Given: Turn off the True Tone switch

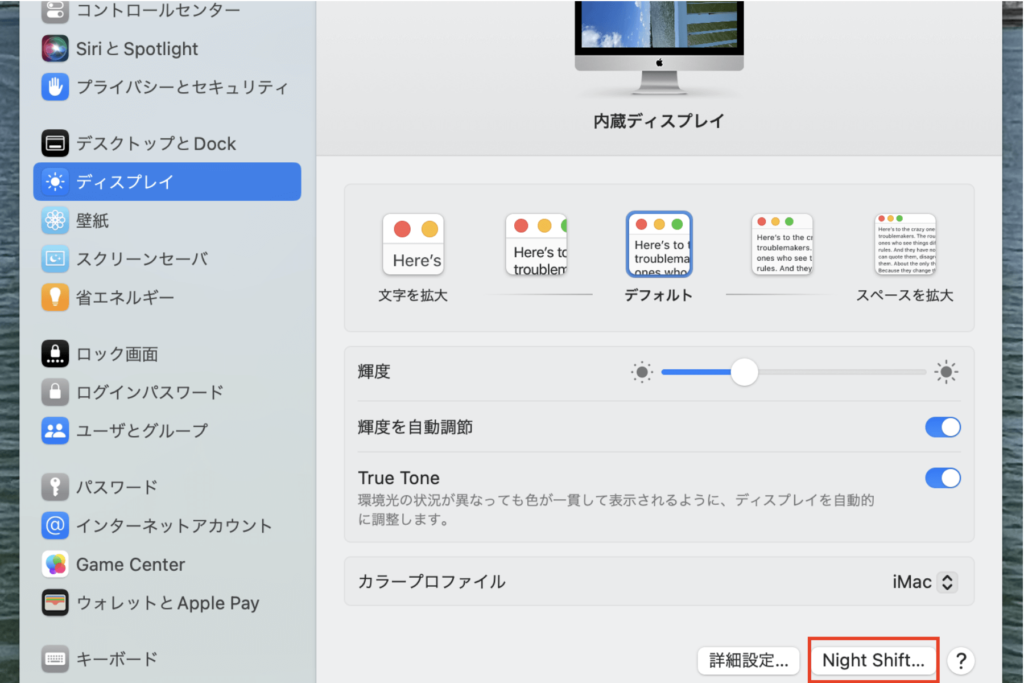Looking at the screenshot, I should coord(942,478).
